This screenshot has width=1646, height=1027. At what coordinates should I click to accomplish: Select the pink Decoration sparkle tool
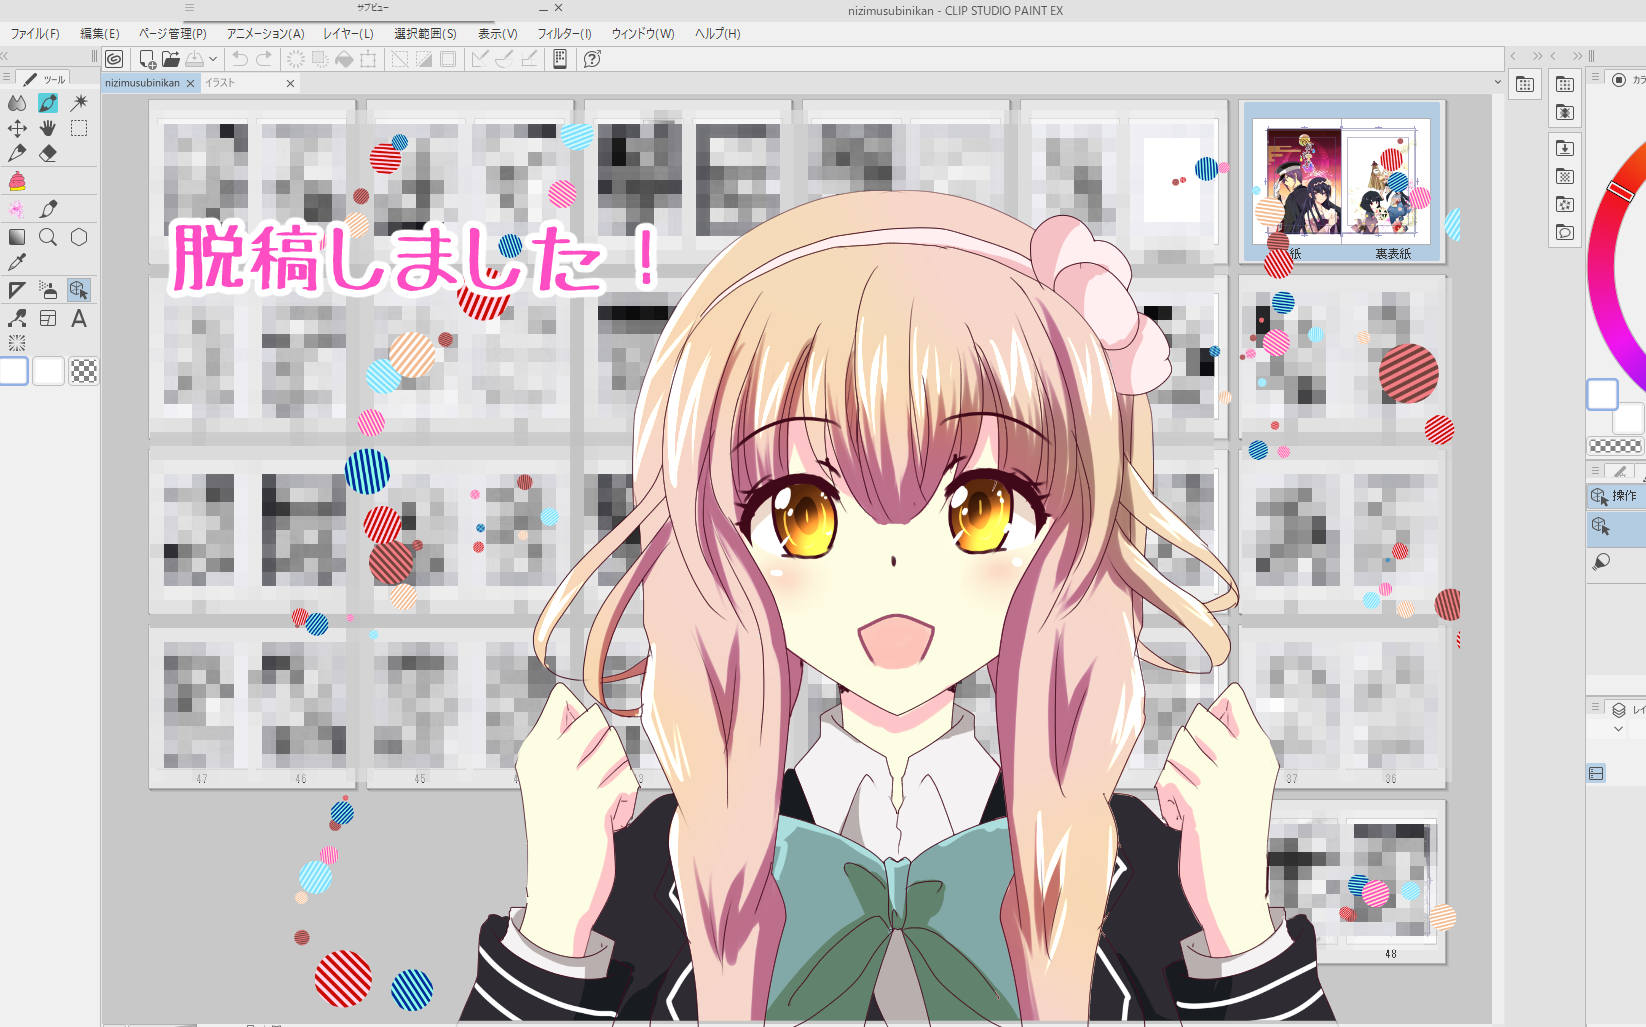click(x=17, y=209)
